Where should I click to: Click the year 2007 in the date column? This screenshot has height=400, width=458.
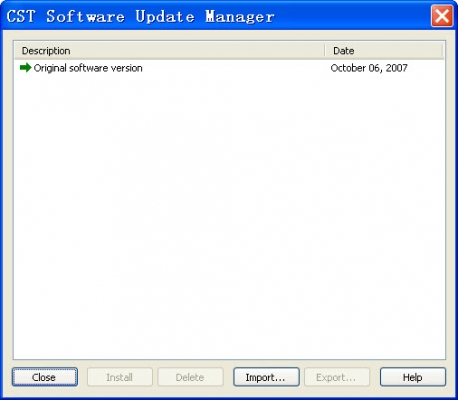pyautogui.click(x=397, y=68)
